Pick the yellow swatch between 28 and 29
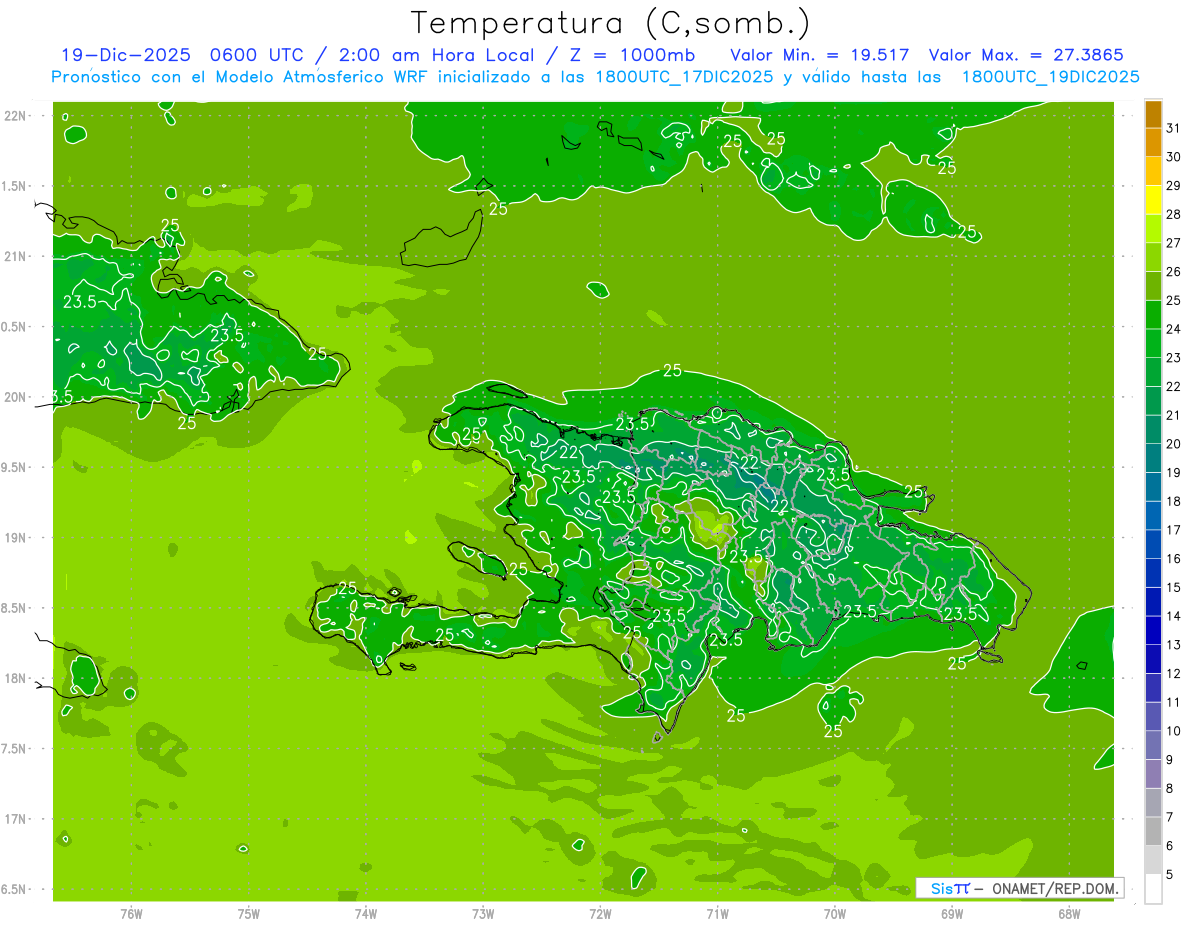This screenshot has height=927, width=1200. (1154, 200)
